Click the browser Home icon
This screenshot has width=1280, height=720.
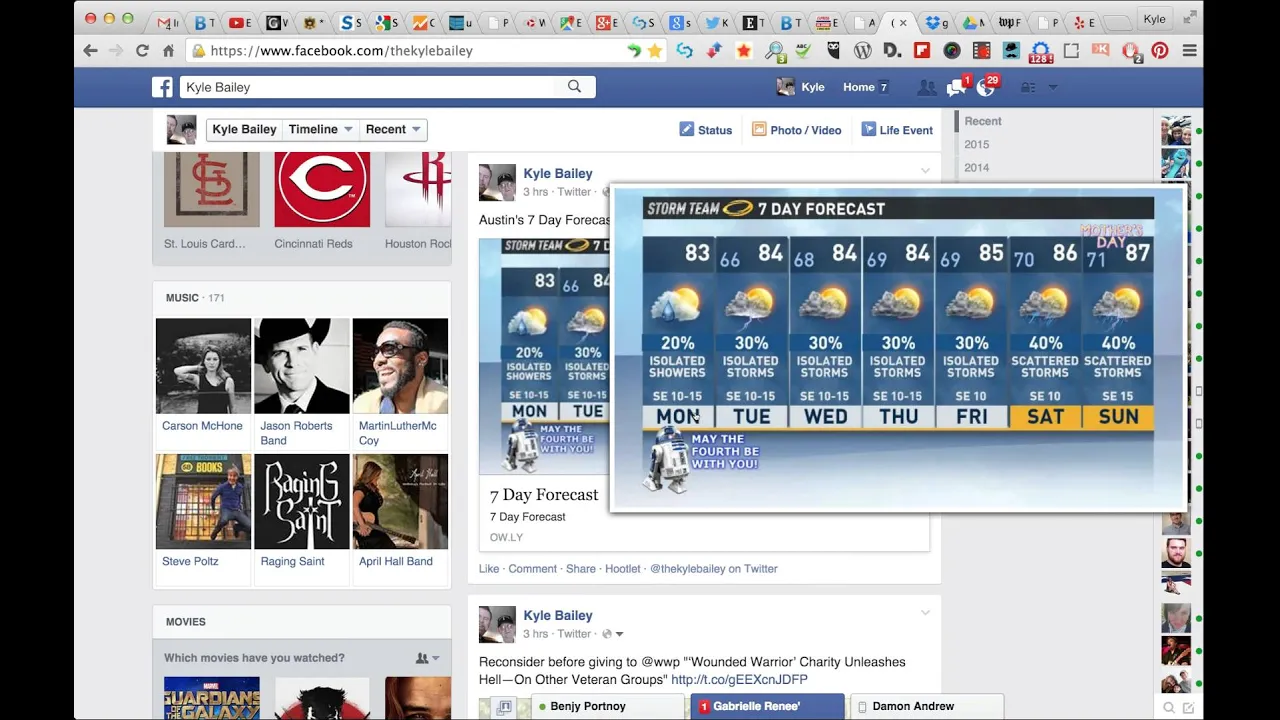168,50
